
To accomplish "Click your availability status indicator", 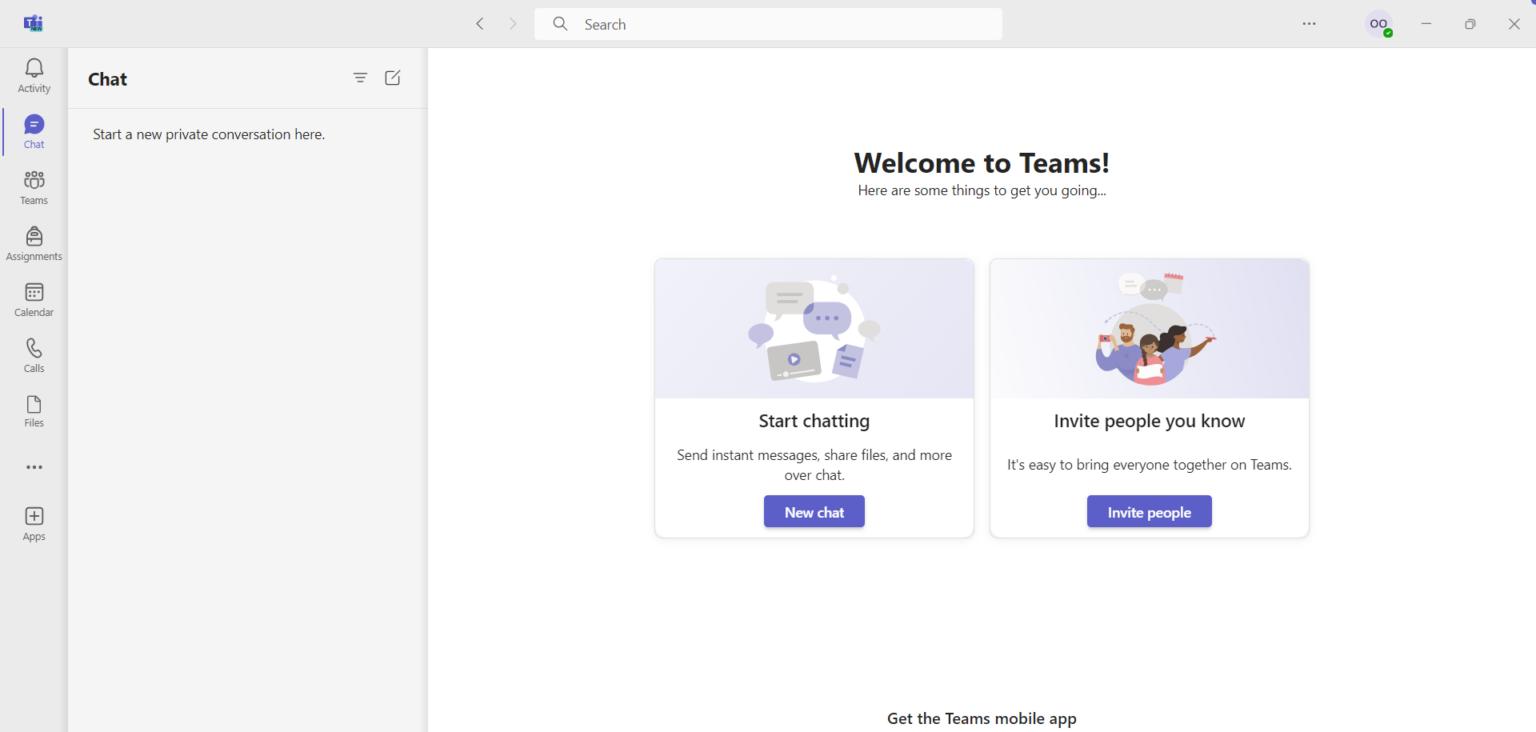I will (1388, 32).
